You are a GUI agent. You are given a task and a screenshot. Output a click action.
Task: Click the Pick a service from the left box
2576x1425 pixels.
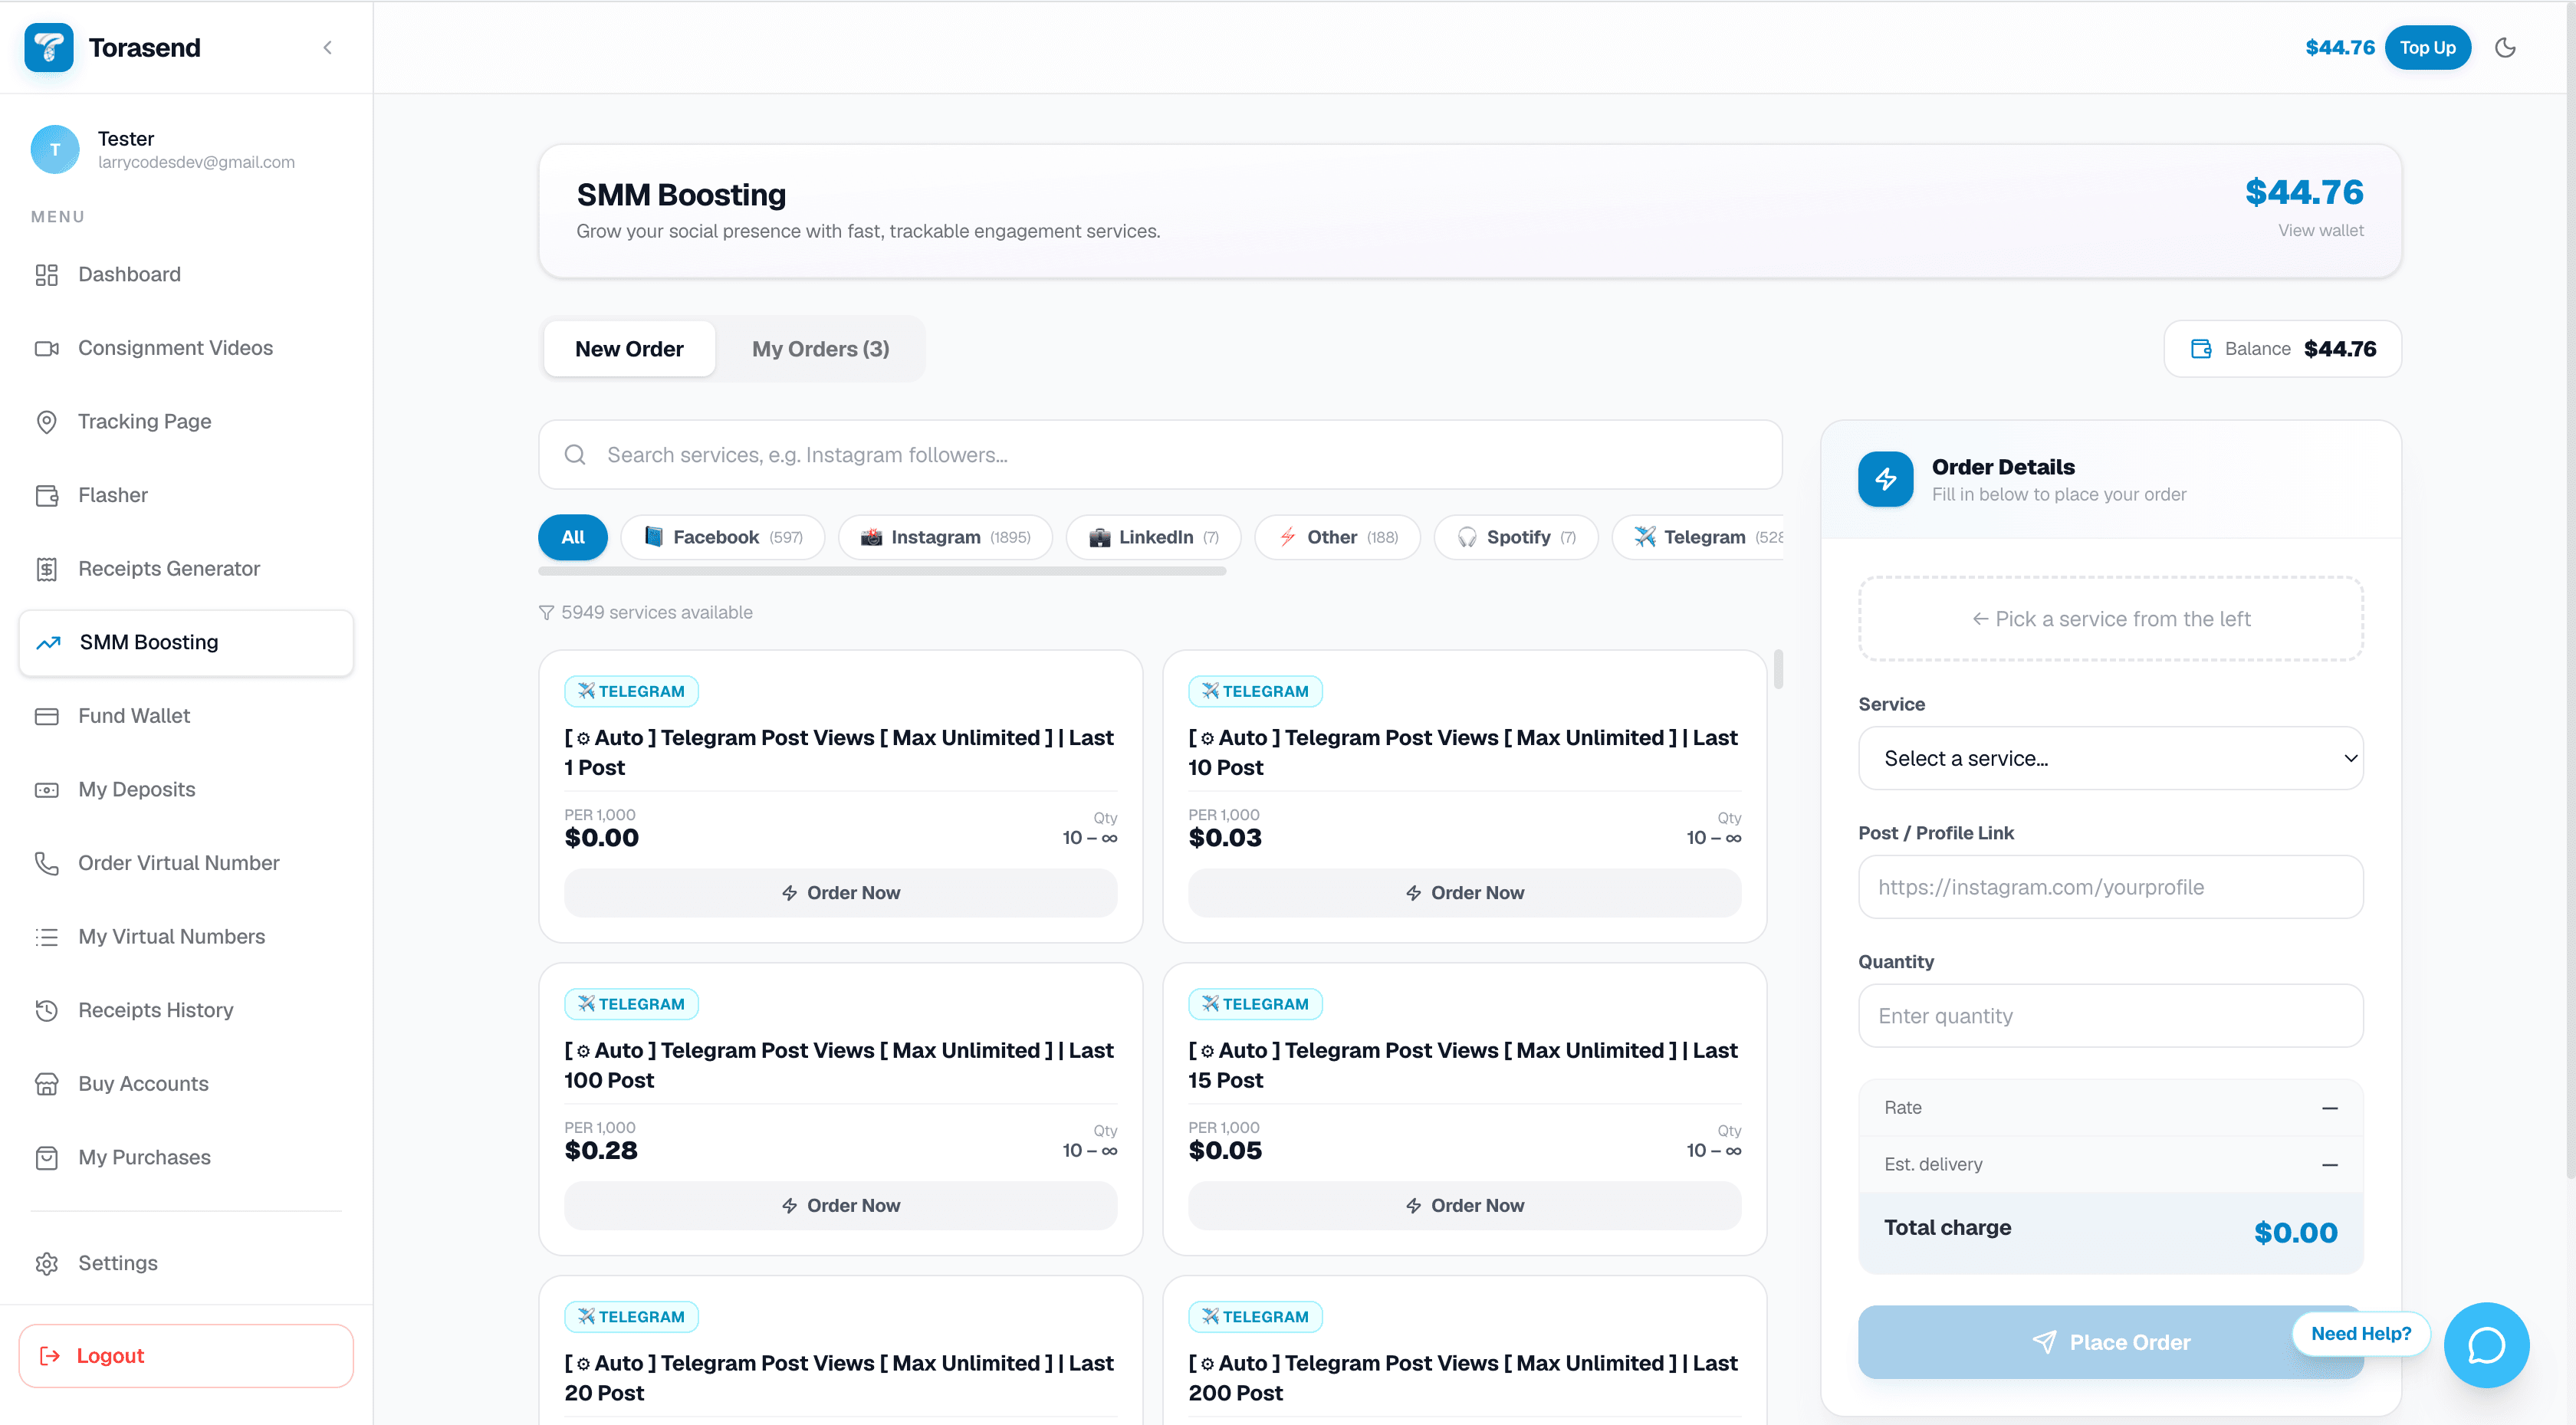[x=2111, y=619]
